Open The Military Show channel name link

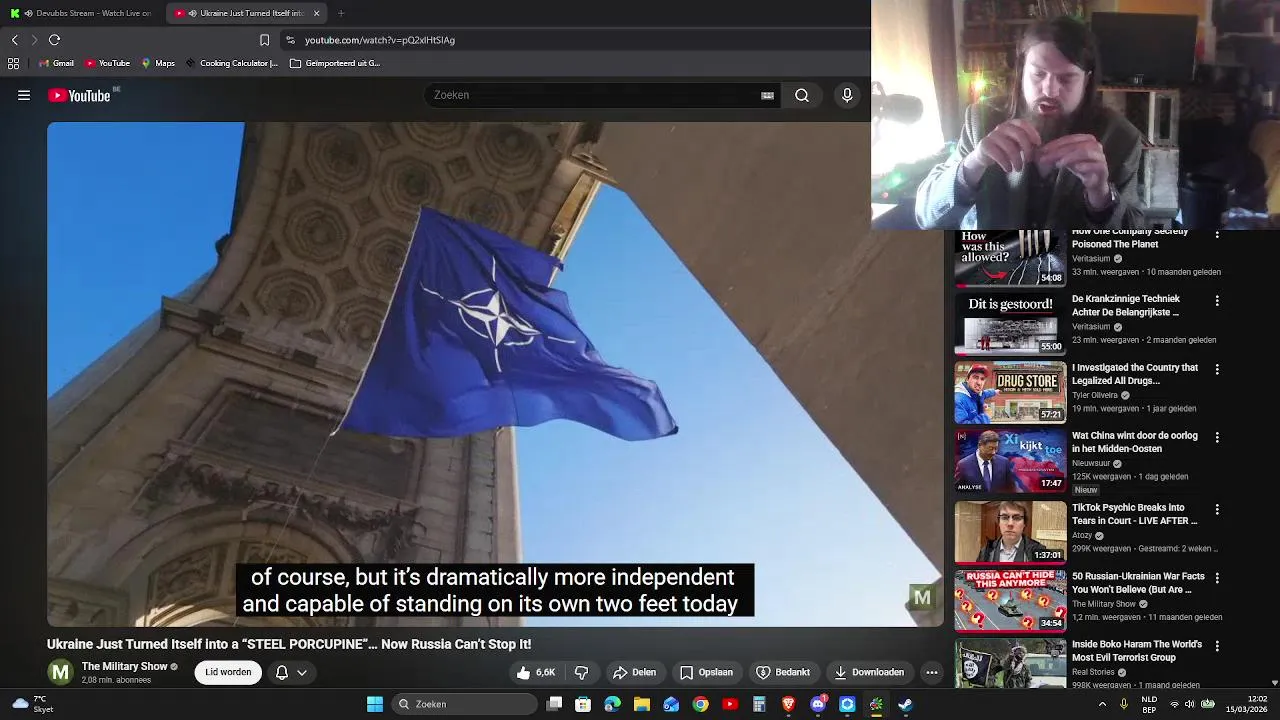coord(124,666)
